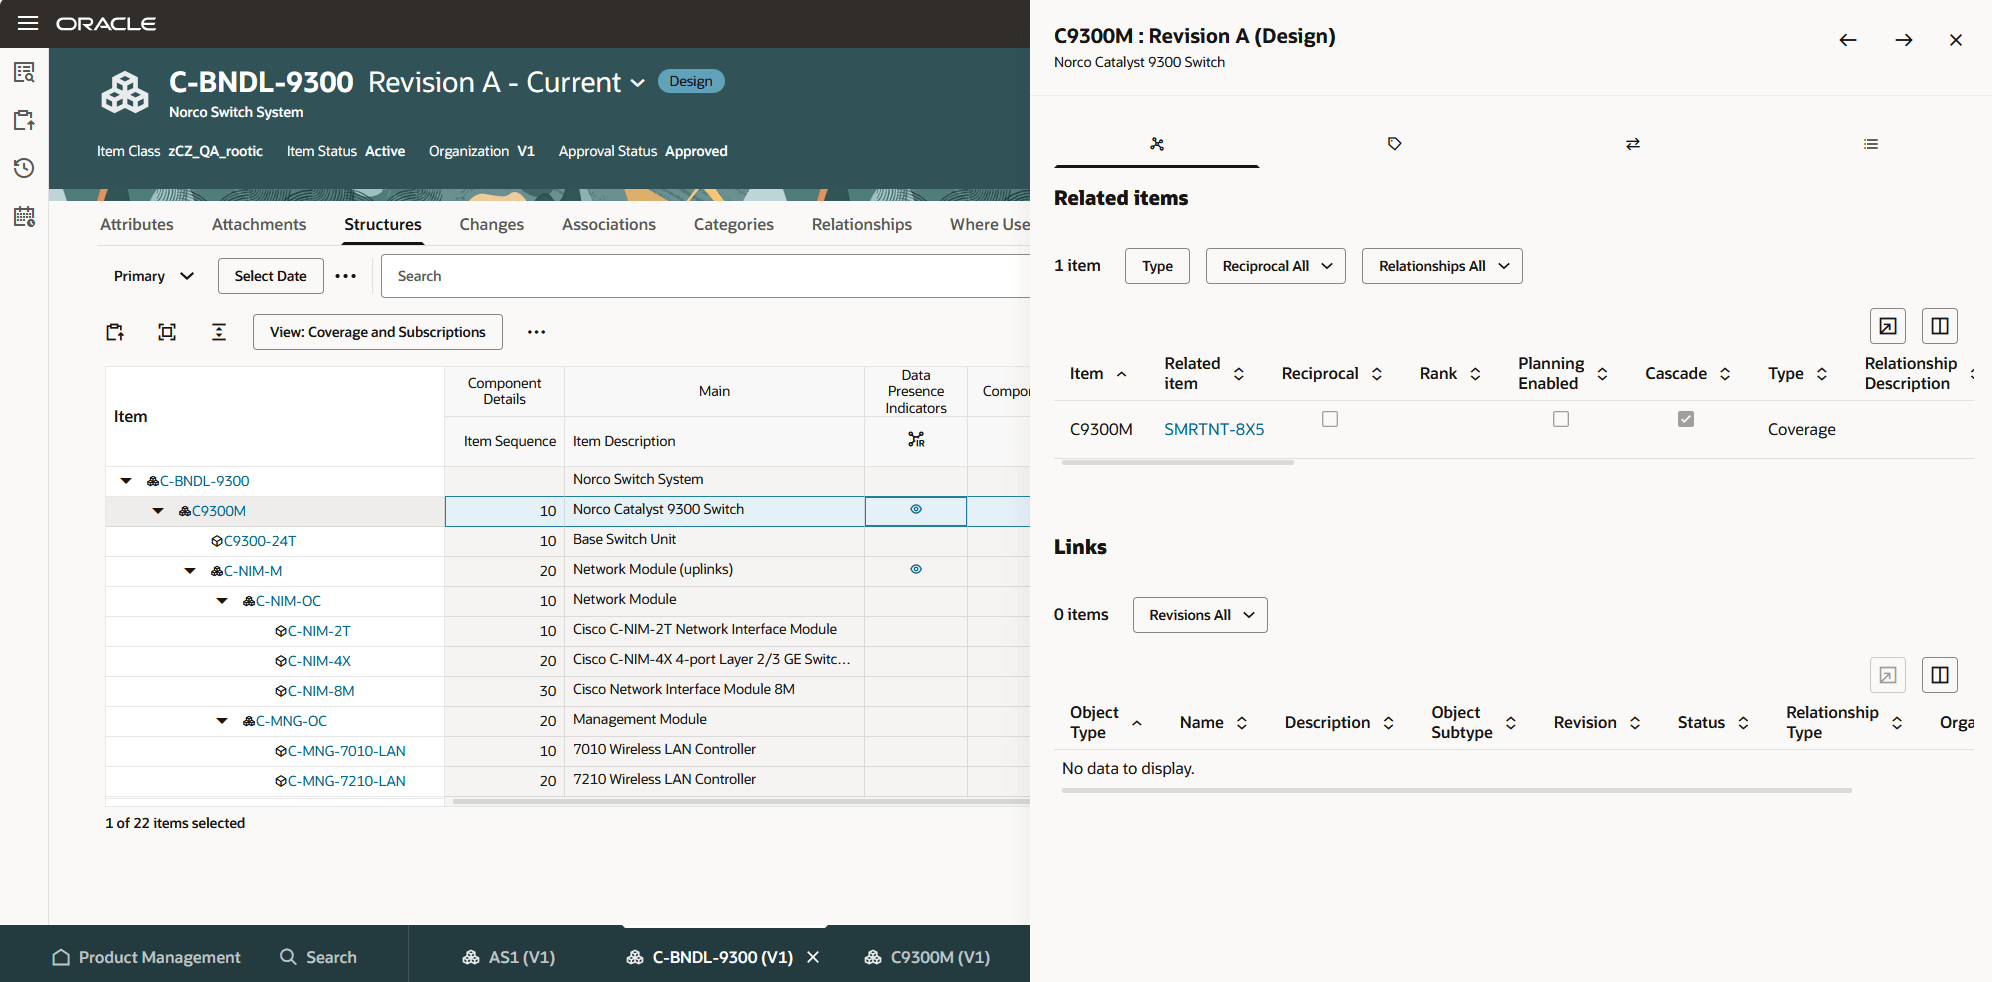This screenshot has width=1992, height=982.
Task: Switch to the Relationships tab
Action: pyautogui.click(x=862, y=224)
